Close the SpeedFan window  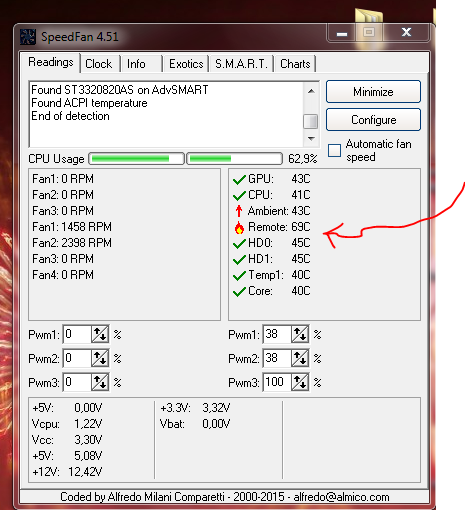click(406, 32)
